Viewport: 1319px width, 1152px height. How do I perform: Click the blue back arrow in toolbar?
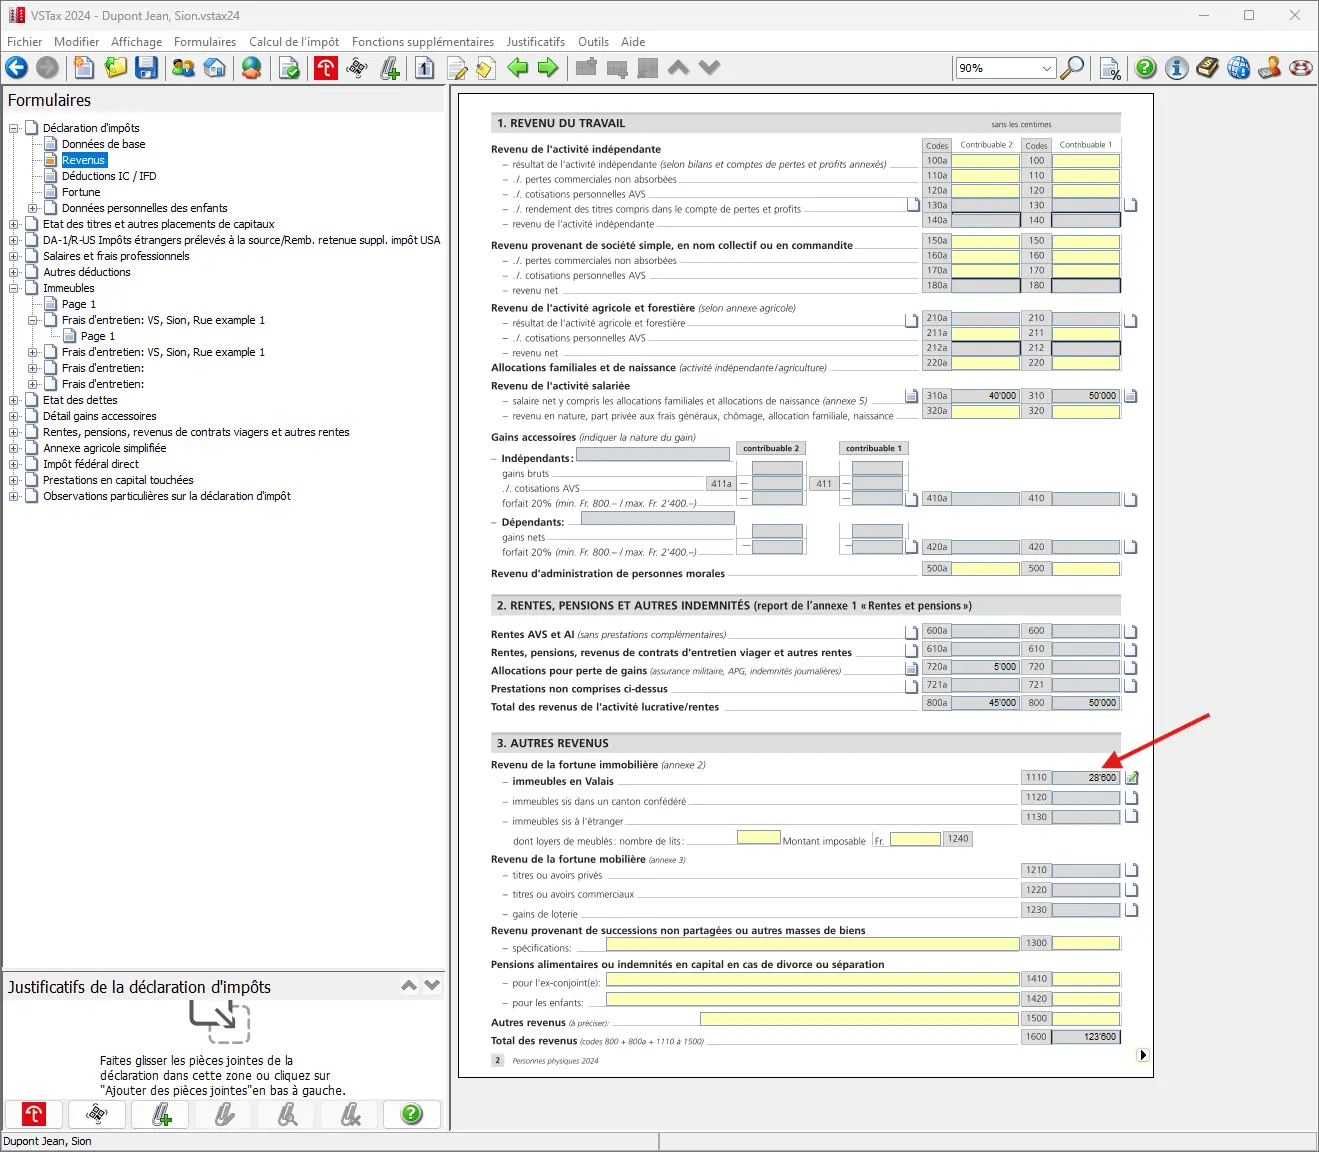pyautogui.click(x=17, y=68)
